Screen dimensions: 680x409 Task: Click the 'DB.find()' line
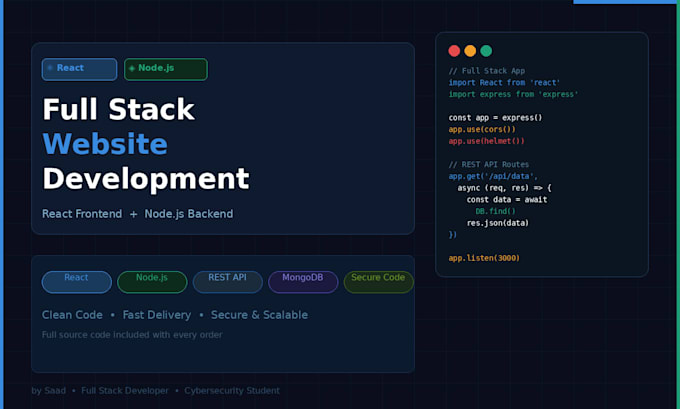[x=496, y=211]
